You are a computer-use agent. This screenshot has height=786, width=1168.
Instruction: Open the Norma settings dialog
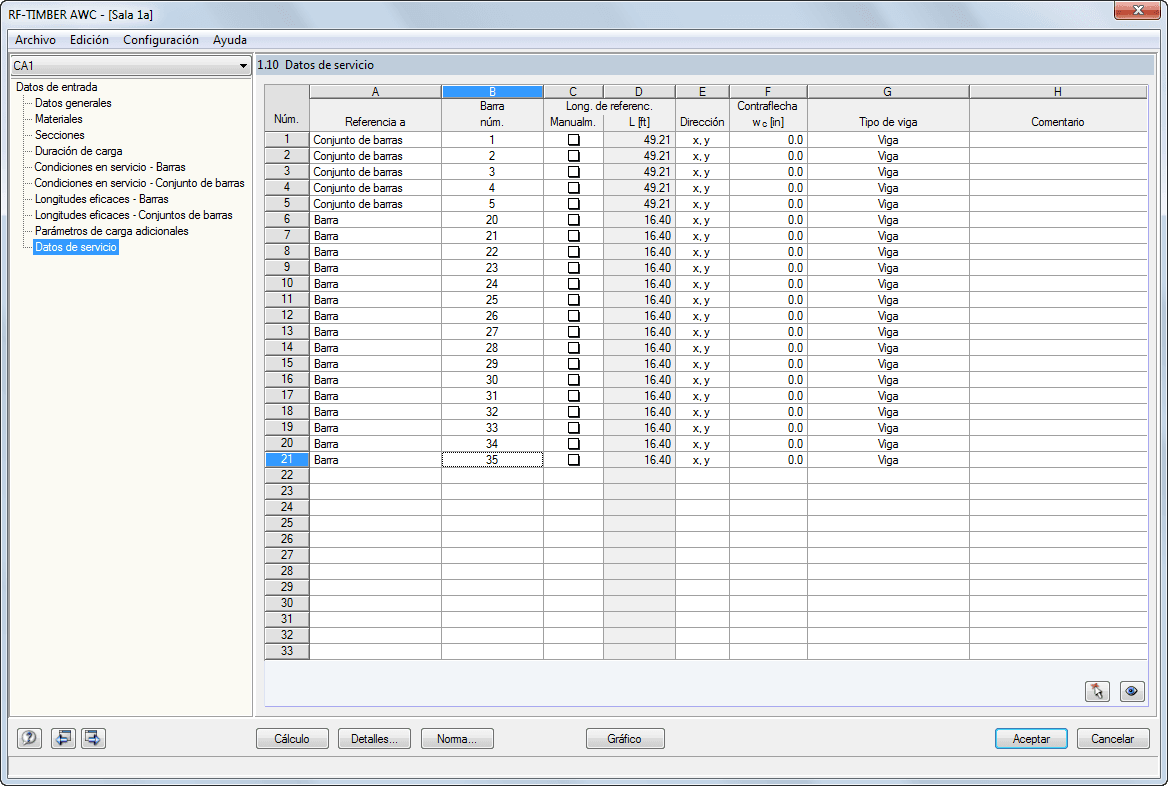[457, 738]
